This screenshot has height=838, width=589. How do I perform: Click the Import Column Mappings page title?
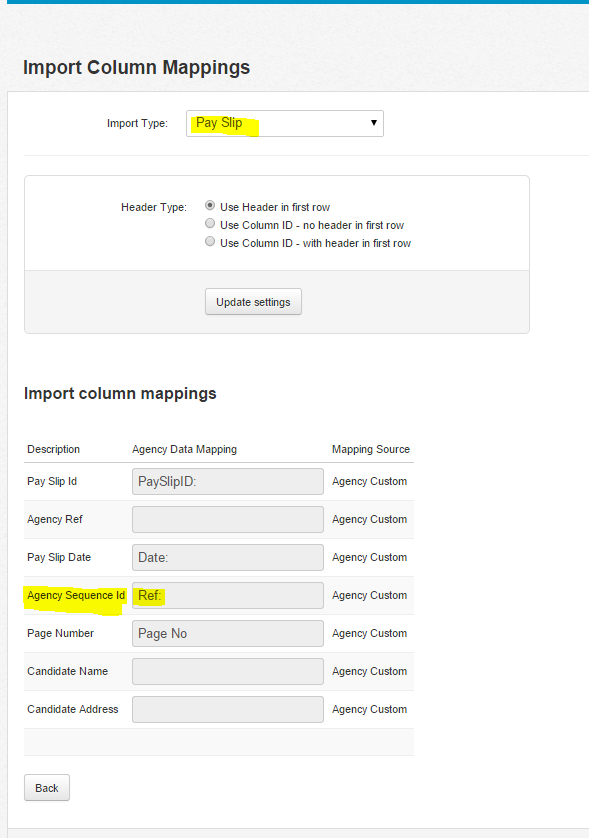(136, 68)
